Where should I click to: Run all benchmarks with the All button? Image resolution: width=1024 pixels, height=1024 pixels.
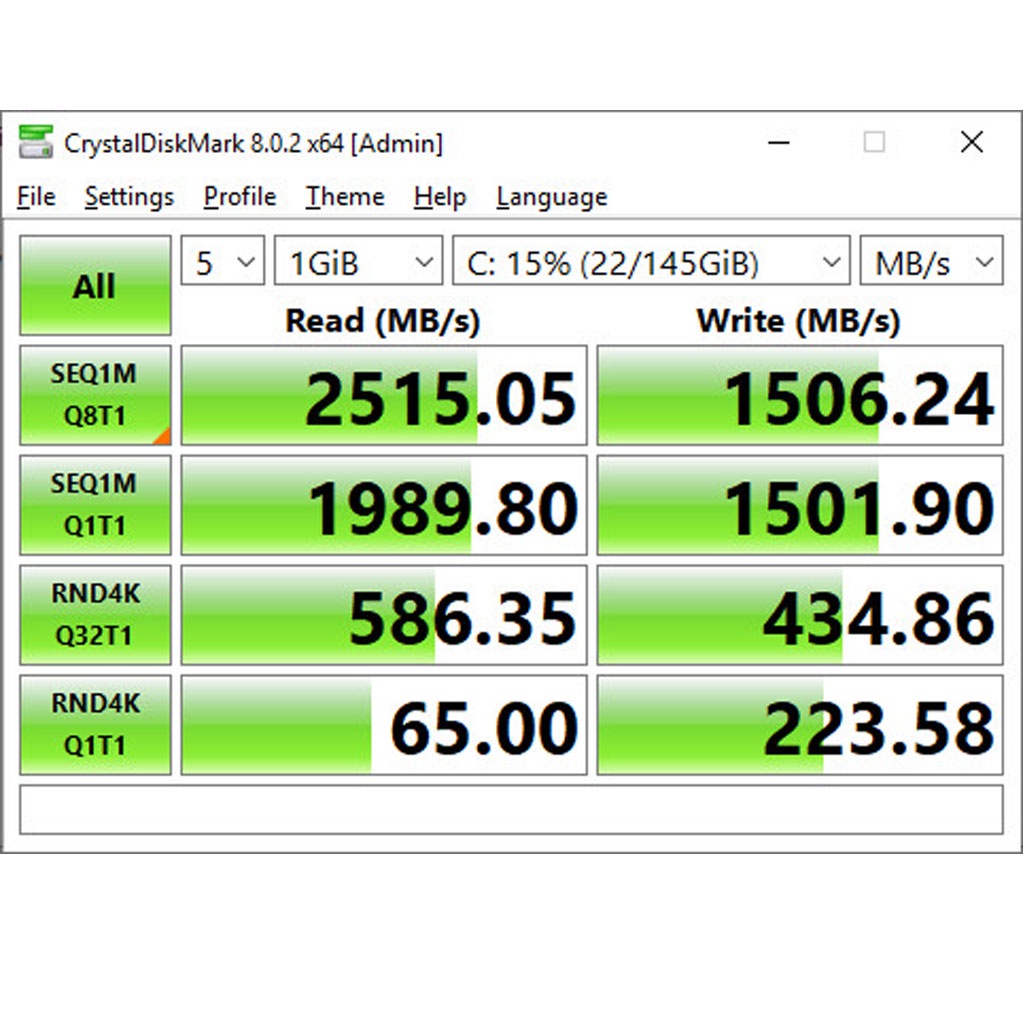click(x=95, y=286)
